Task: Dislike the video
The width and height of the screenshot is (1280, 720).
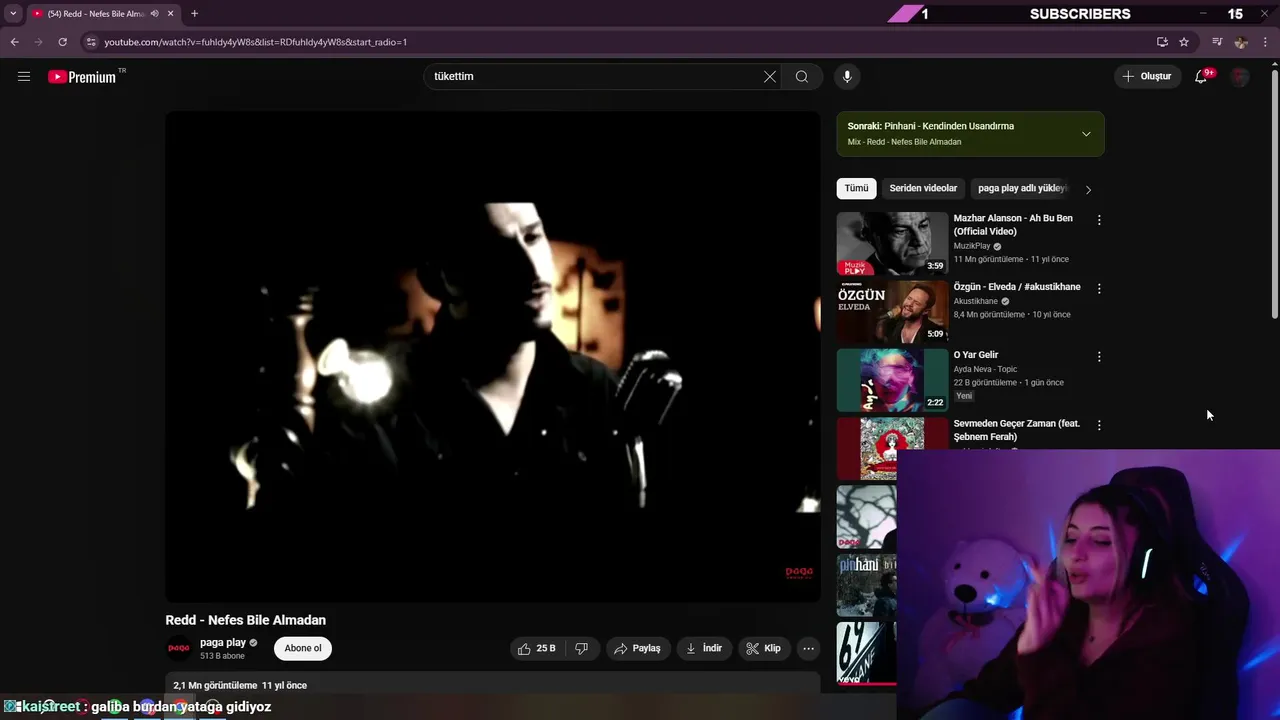Action: (x=581, y=648)
